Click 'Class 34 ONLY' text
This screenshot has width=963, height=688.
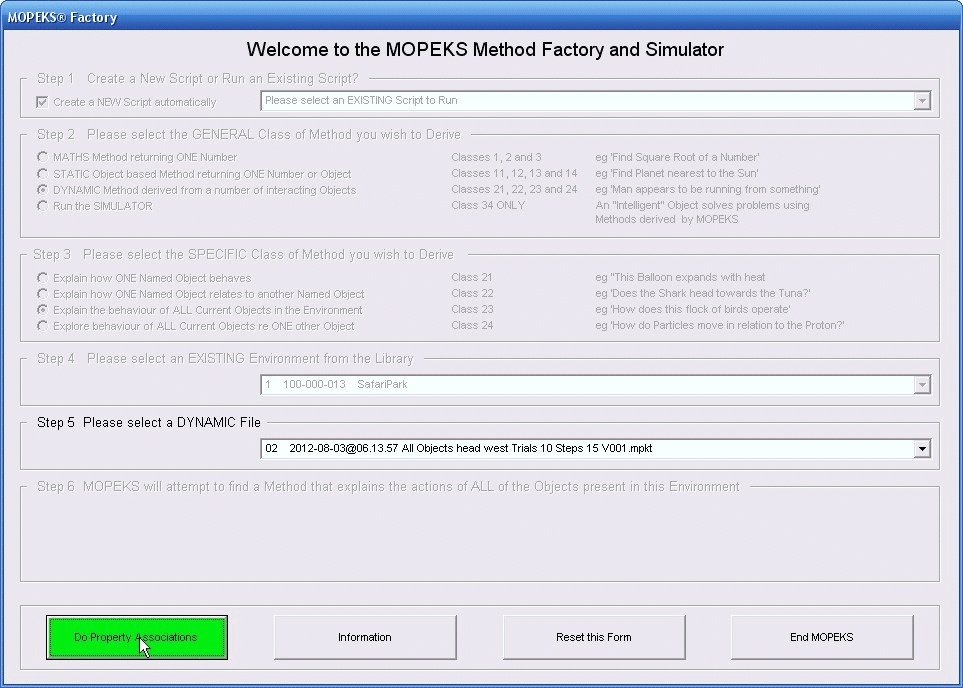[x=488, y=205]
